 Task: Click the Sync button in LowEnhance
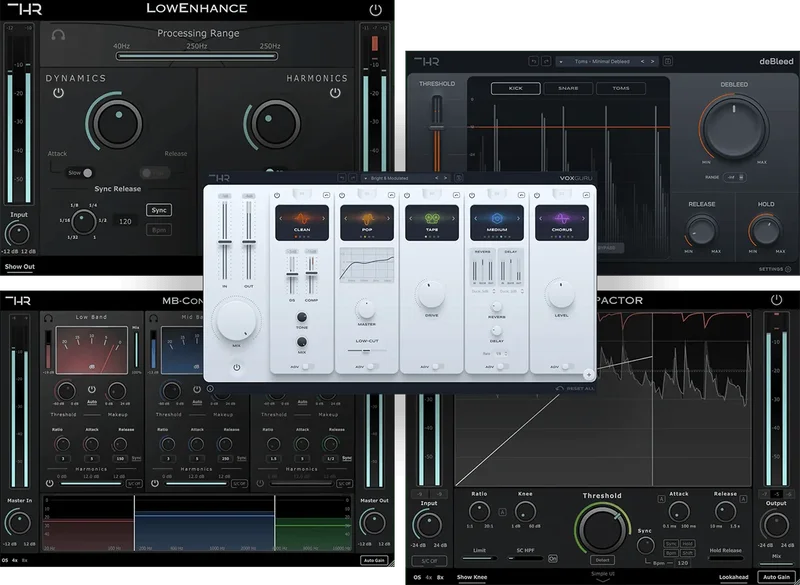click(159, 210)
